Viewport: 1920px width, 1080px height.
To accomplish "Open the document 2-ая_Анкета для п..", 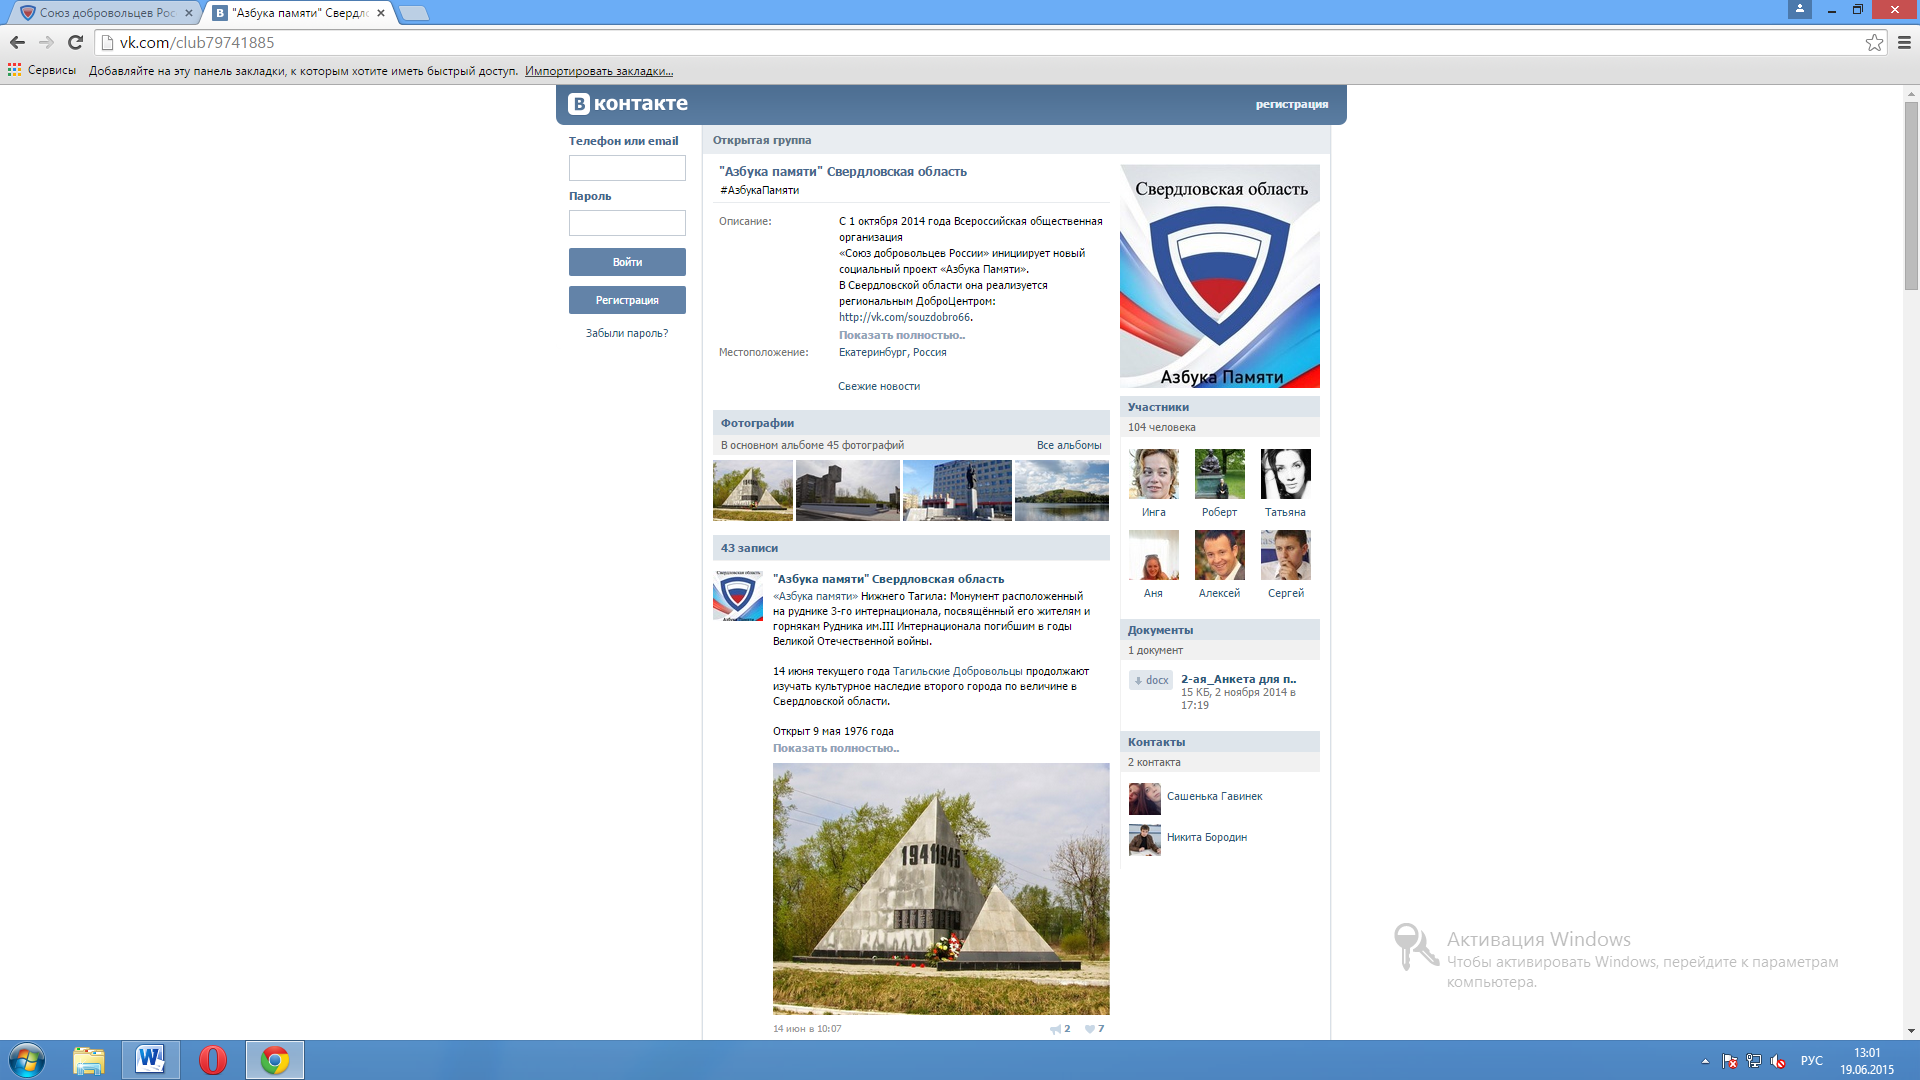I will click(1238, 679).
